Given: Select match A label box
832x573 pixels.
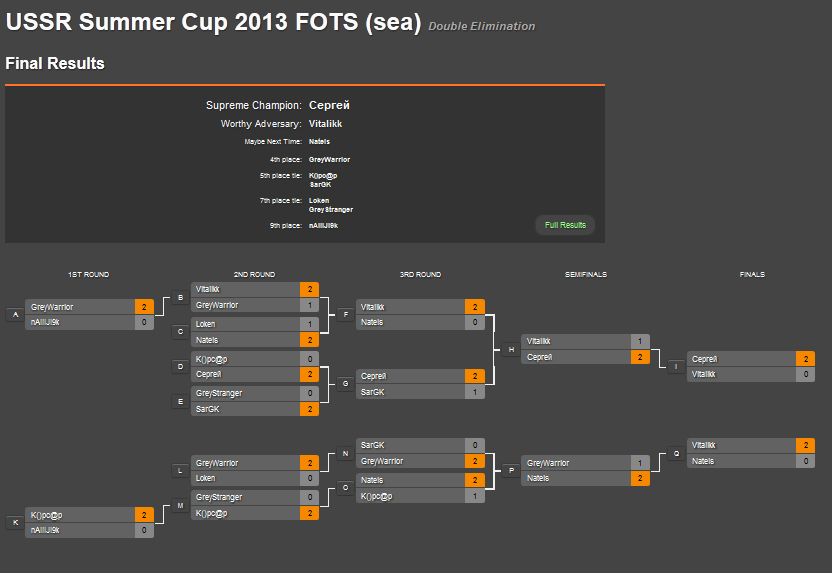Looking at the screenshot, I should [15, 315].
